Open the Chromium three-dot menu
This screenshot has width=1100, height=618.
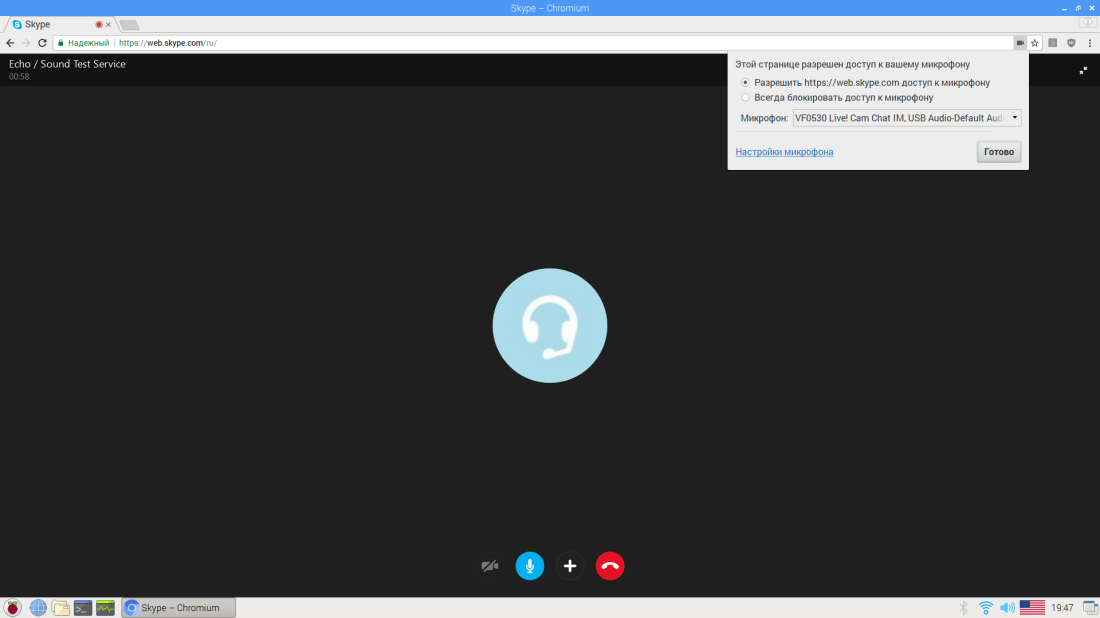pyautogui.click(x=1089, y=43)
